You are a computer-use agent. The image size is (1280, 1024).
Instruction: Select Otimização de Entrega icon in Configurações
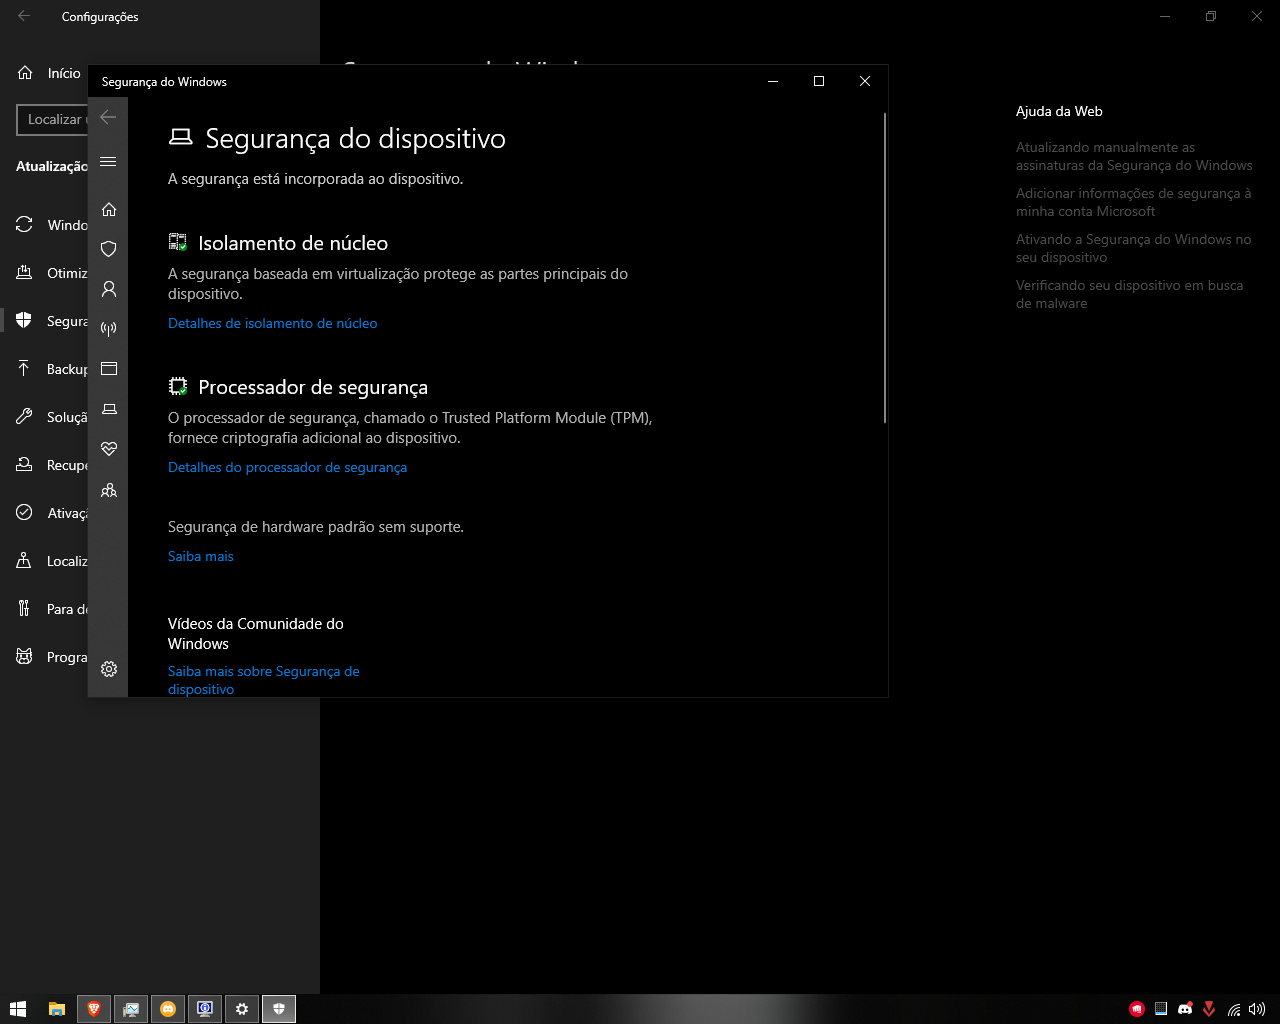[x=24, y=273]
